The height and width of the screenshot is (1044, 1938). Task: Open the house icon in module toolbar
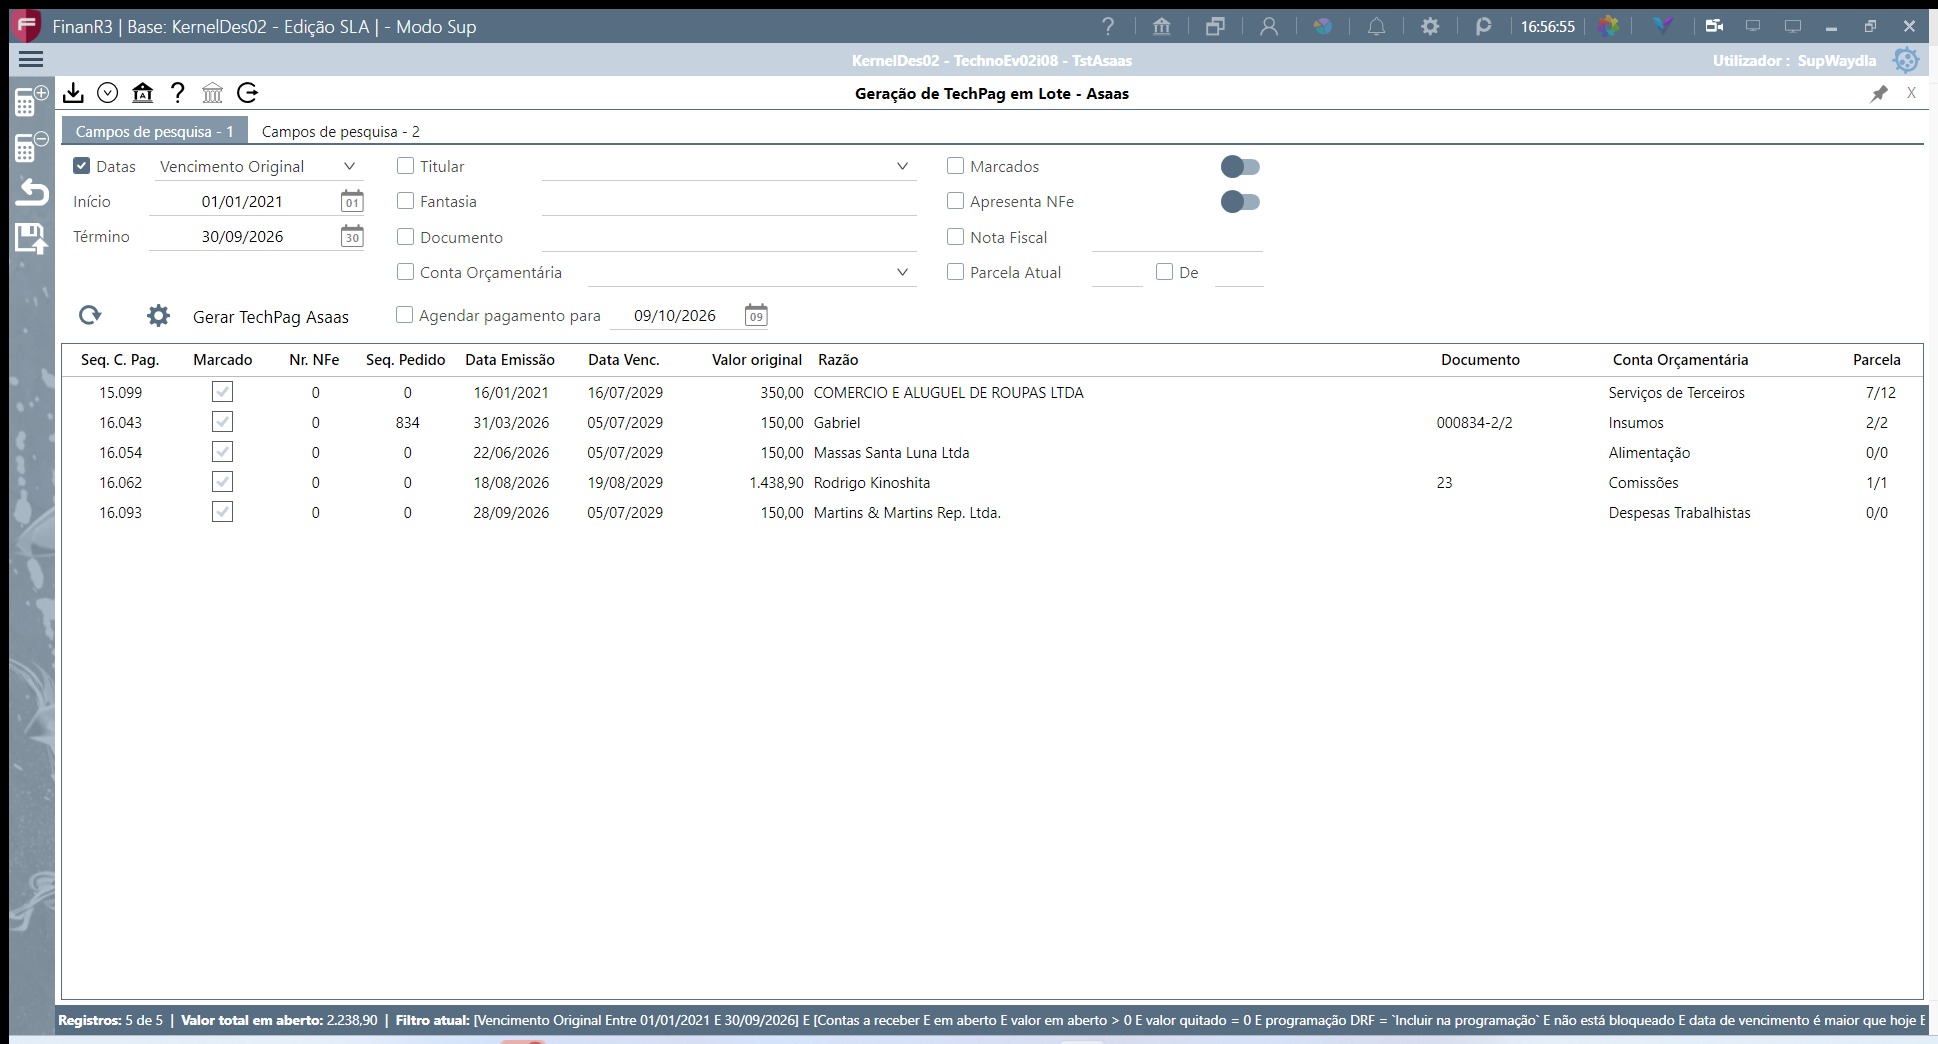coord(143,93)
